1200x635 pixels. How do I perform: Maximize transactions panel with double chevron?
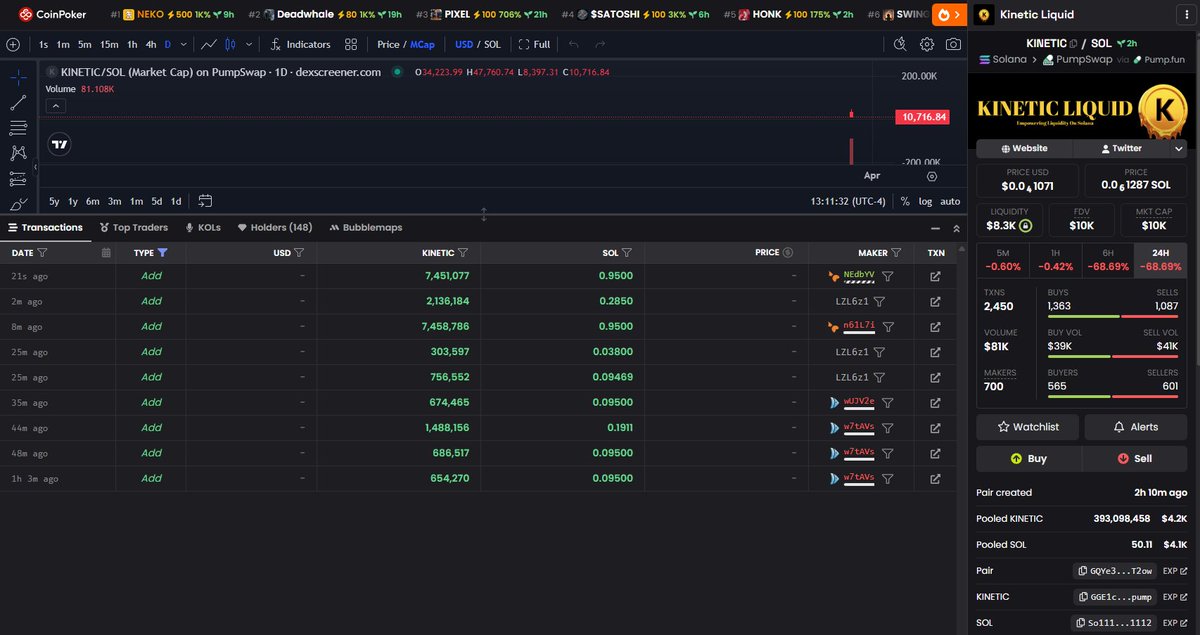[957, 228]
